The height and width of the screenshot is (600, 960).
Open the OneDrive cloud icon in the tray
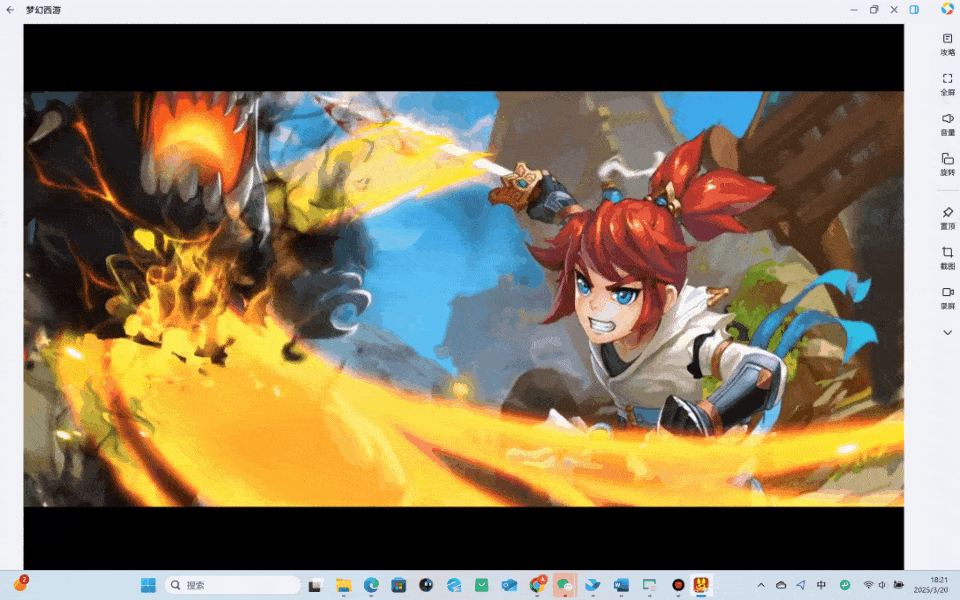[x=781, y=585]
